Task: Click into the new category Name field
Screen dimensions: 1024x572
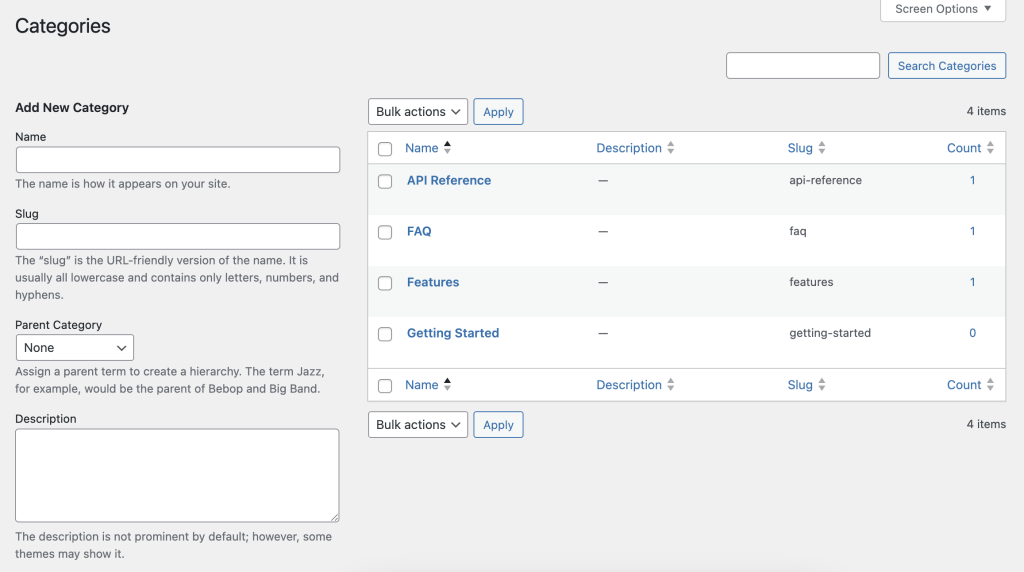Action: [178, 160]
